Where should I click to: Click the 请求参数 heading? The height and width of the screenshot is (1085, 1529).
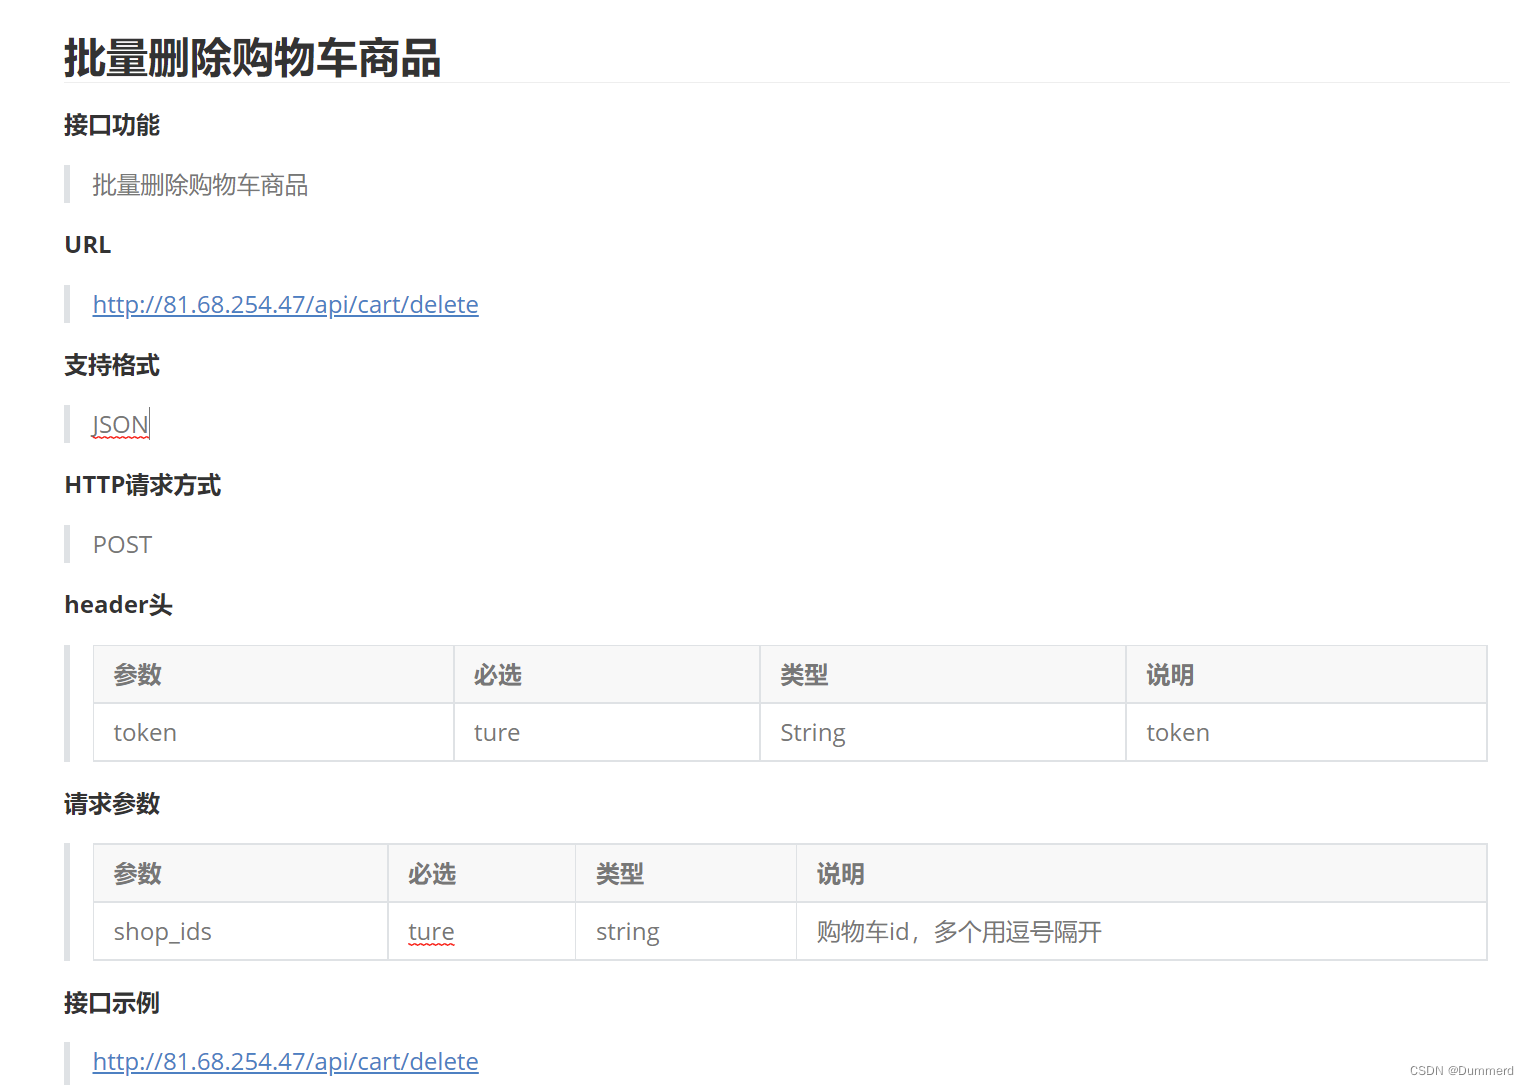click(x=111, y=804)
